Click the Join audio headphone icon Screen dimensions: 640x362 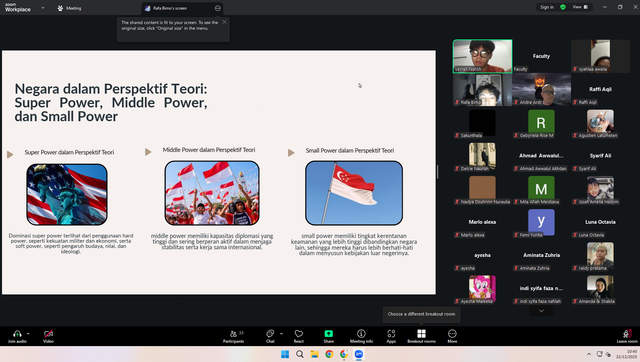17,334
